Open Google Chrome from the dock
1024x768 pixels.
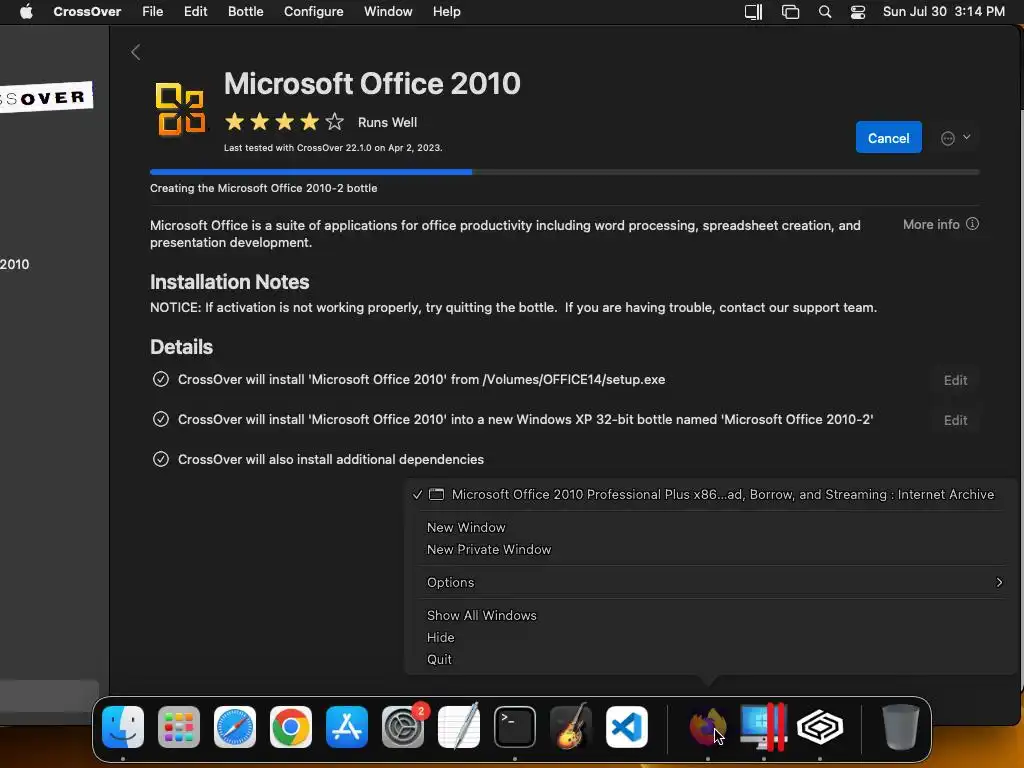point(291,726)
